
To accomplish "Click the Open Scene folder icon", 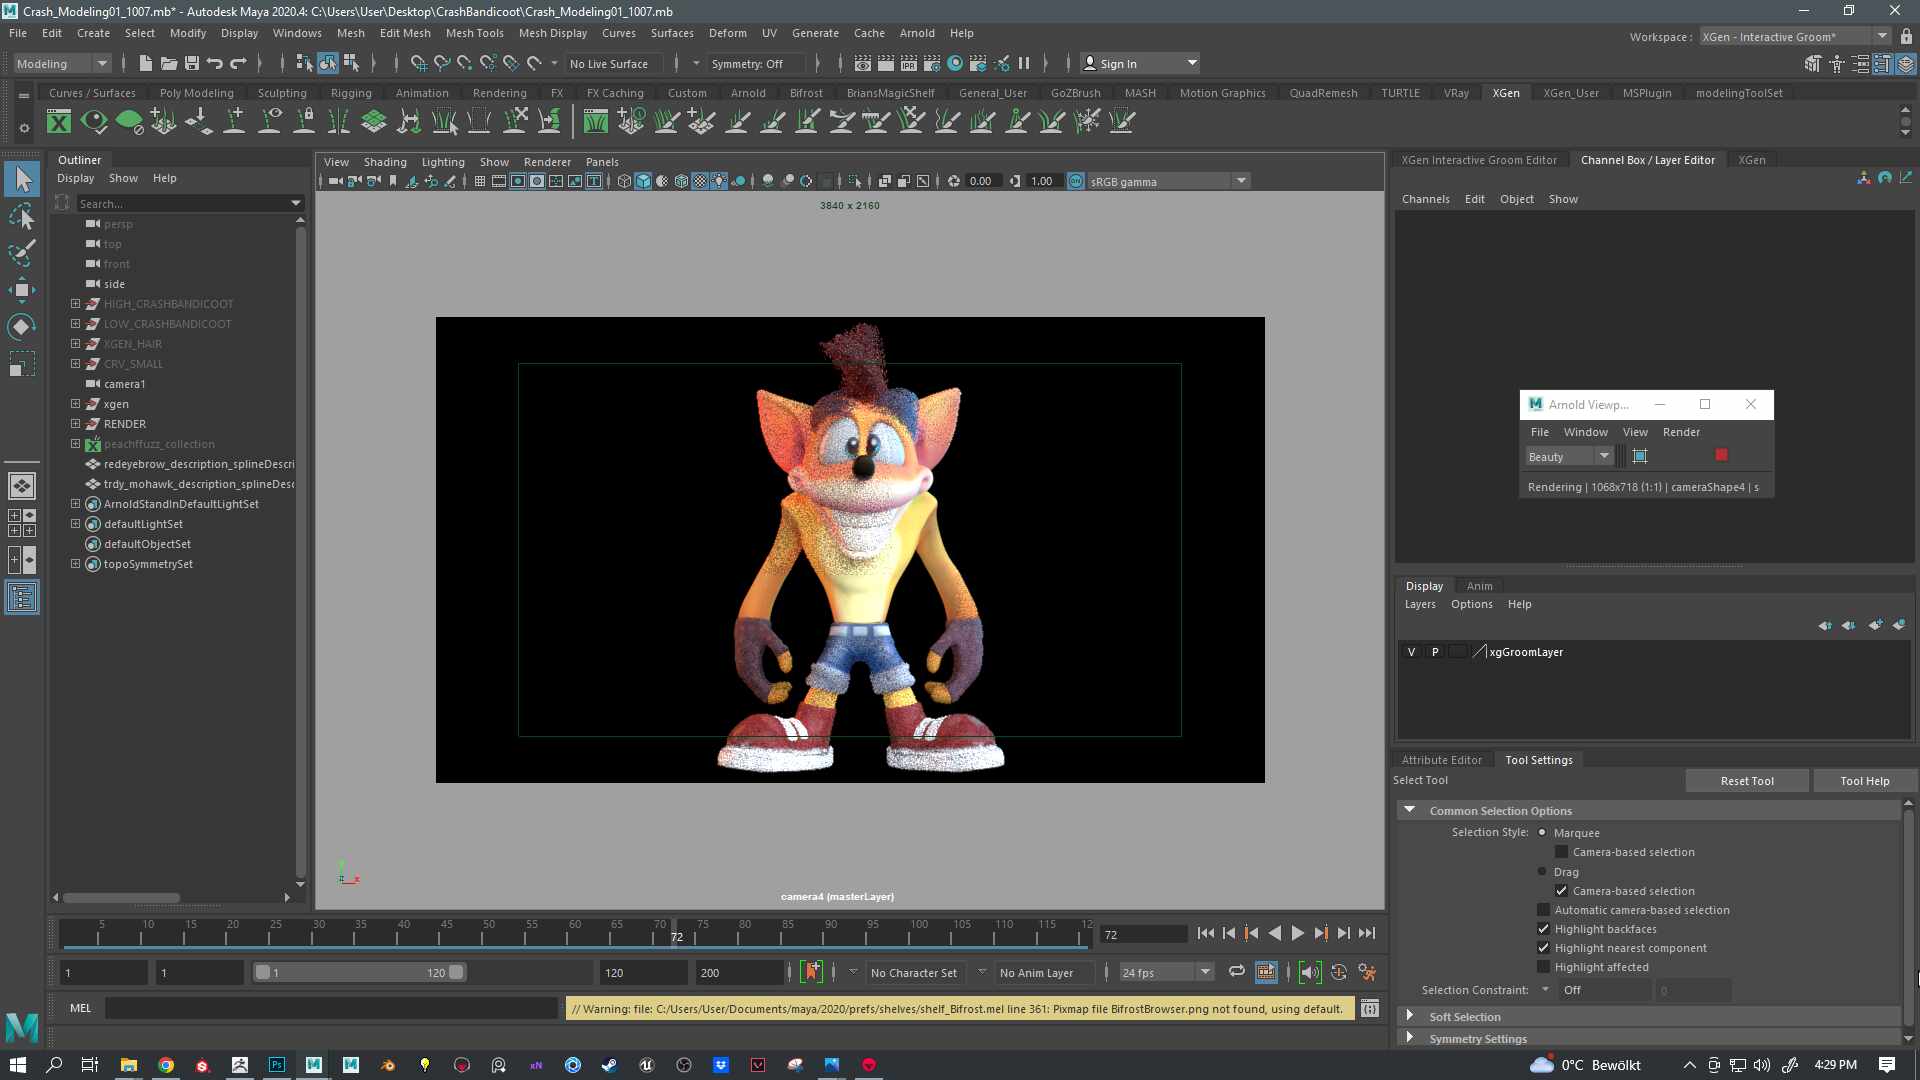I will [x=168, y=63].
